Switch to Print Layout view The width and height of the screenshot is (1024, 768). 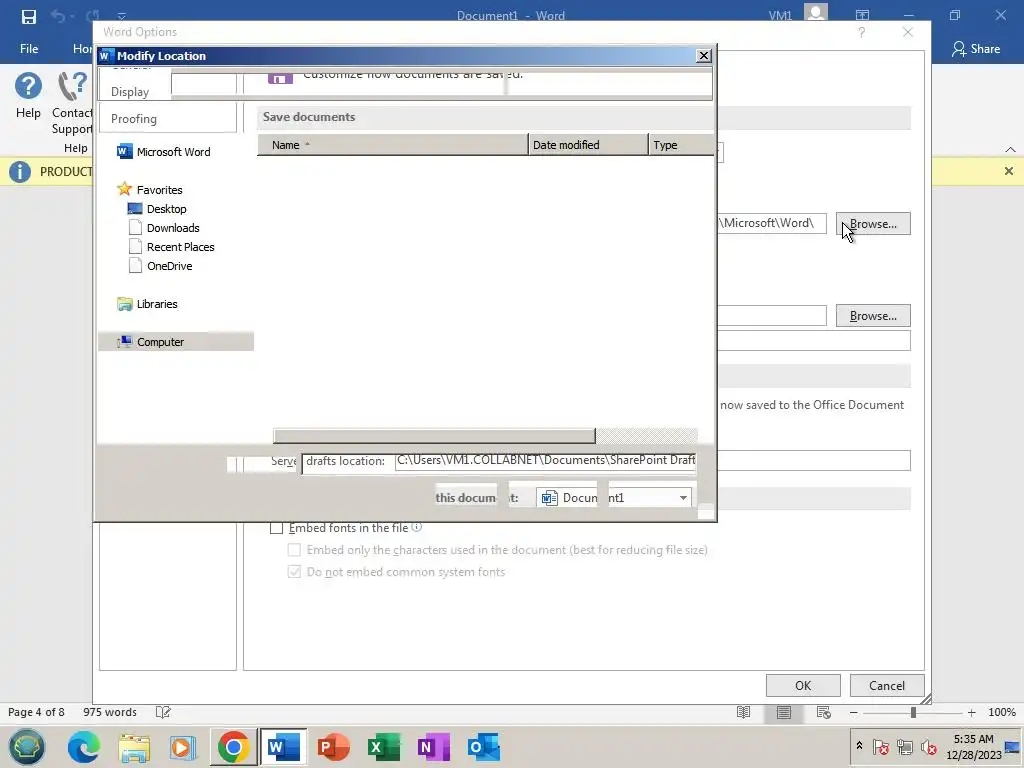(x=784, y=712)
